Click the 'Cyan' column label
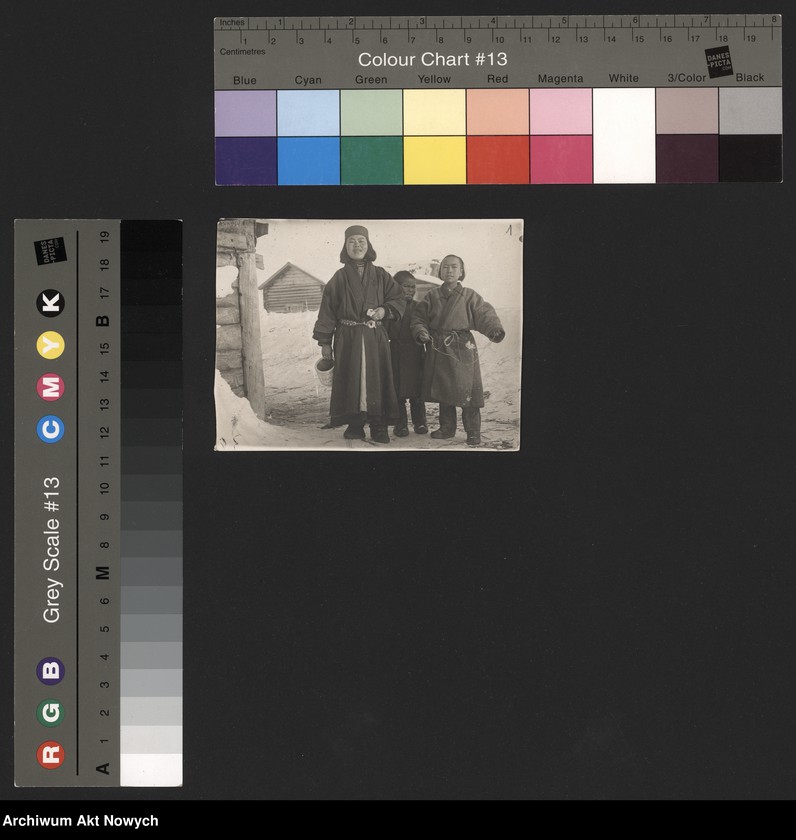796x840 pixels. click(x=308, y=80)
